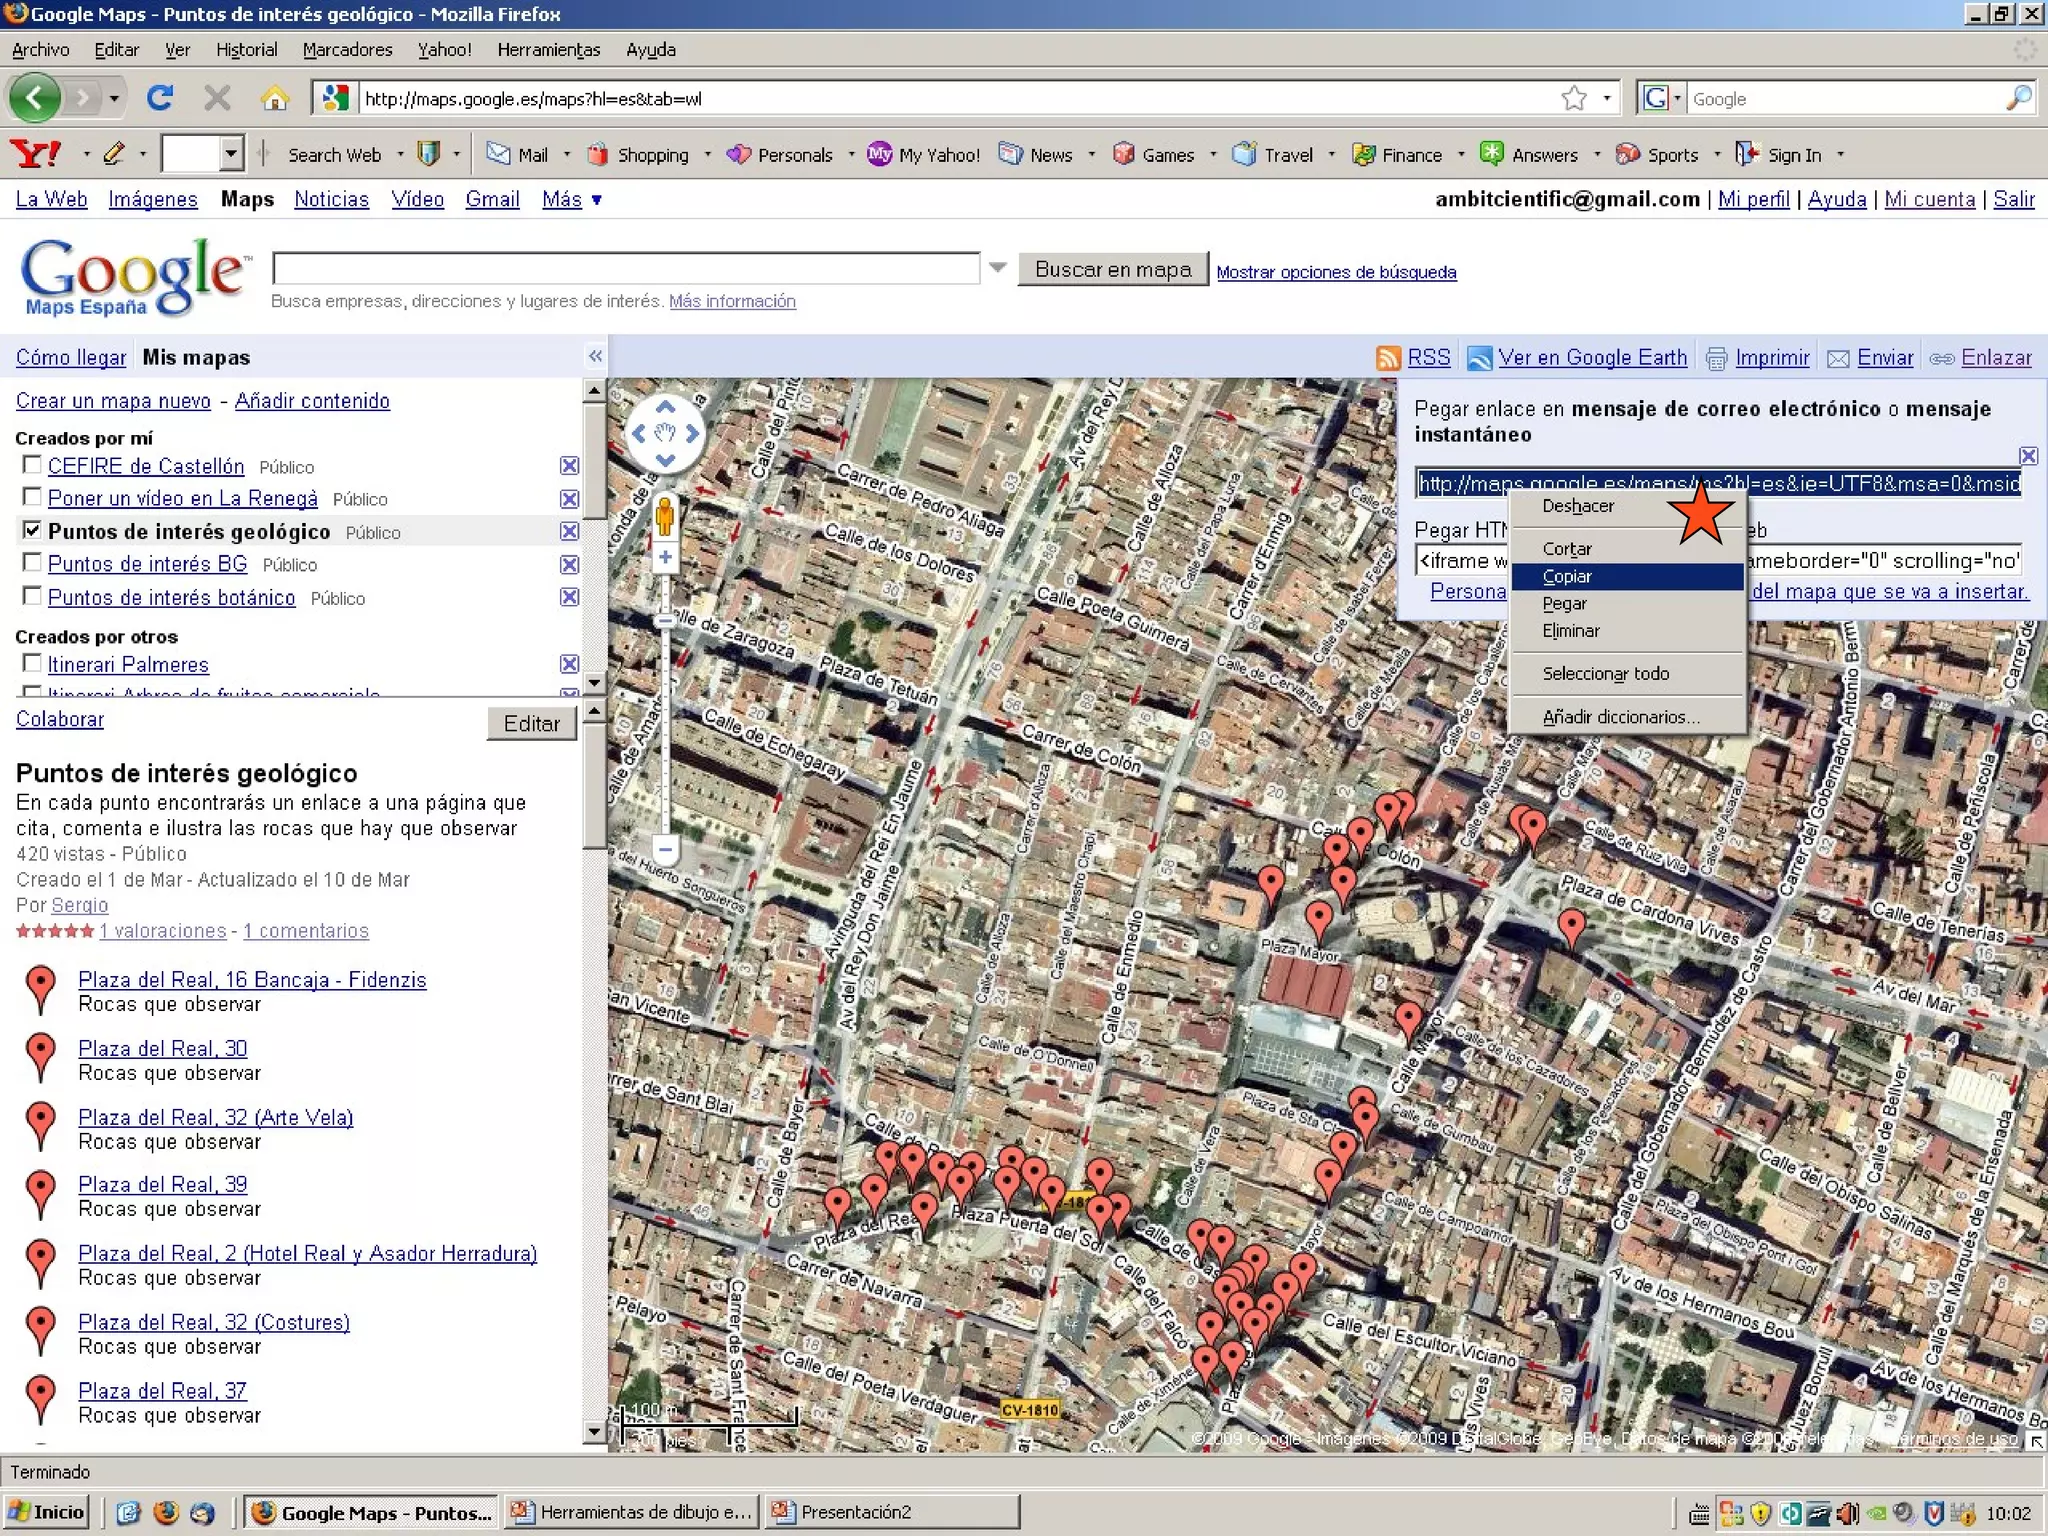2048x1536 pixels.
Task: Click the Plaza del Real, 30 red marker icon in list
Action: (40, 1058)
